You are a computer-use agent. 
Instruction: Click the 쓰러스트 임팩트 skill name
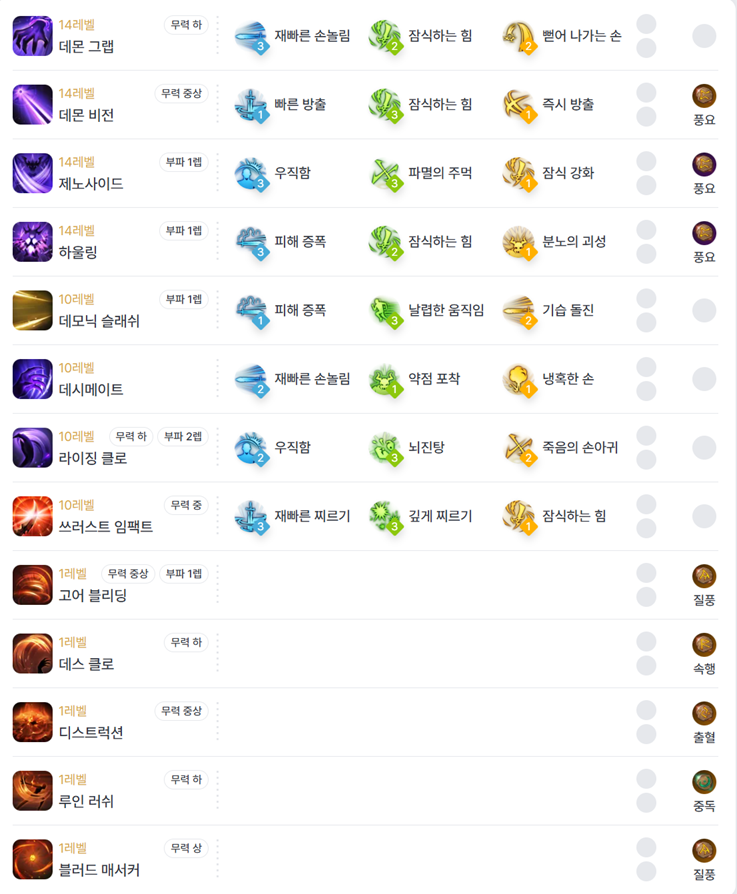[x=106, y=527]
